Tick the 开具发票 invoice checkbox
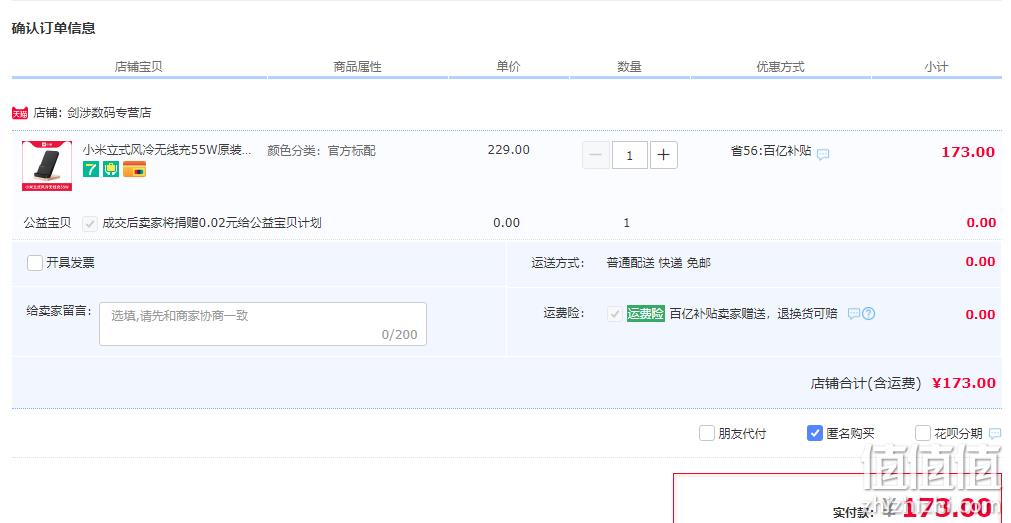The height and width of the screenshot is (523, 1011). point(35,262)
